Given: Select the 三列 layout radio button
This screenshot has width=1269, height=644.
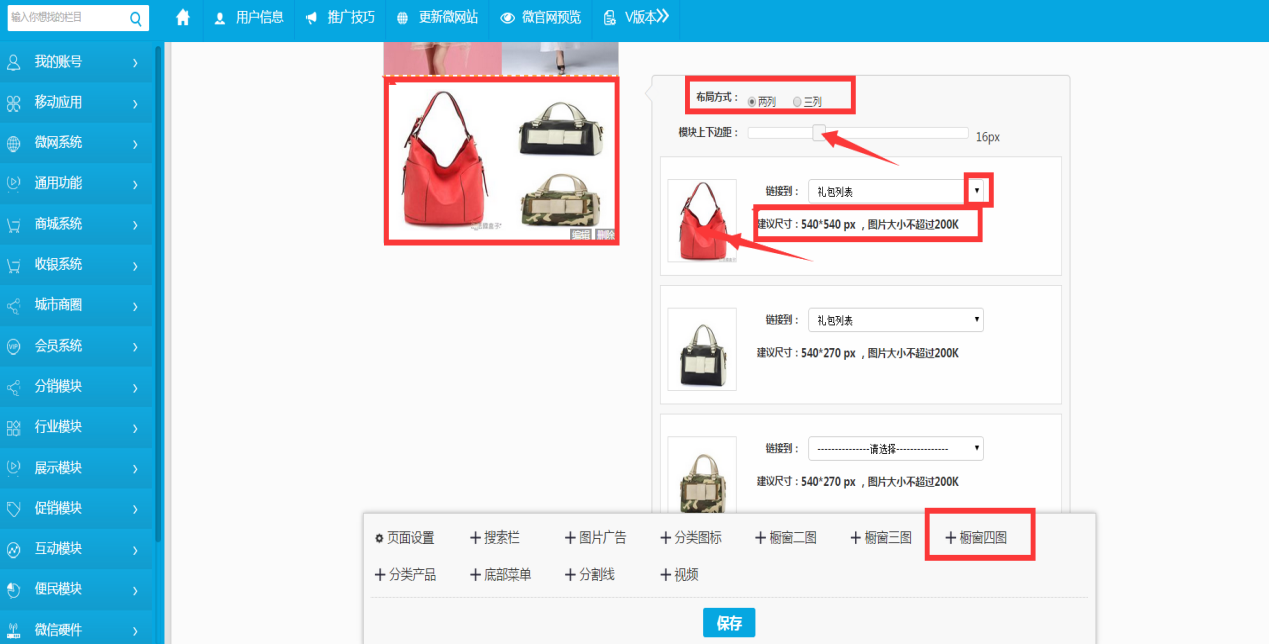Looking at the screenshot, I should point(797,102).
